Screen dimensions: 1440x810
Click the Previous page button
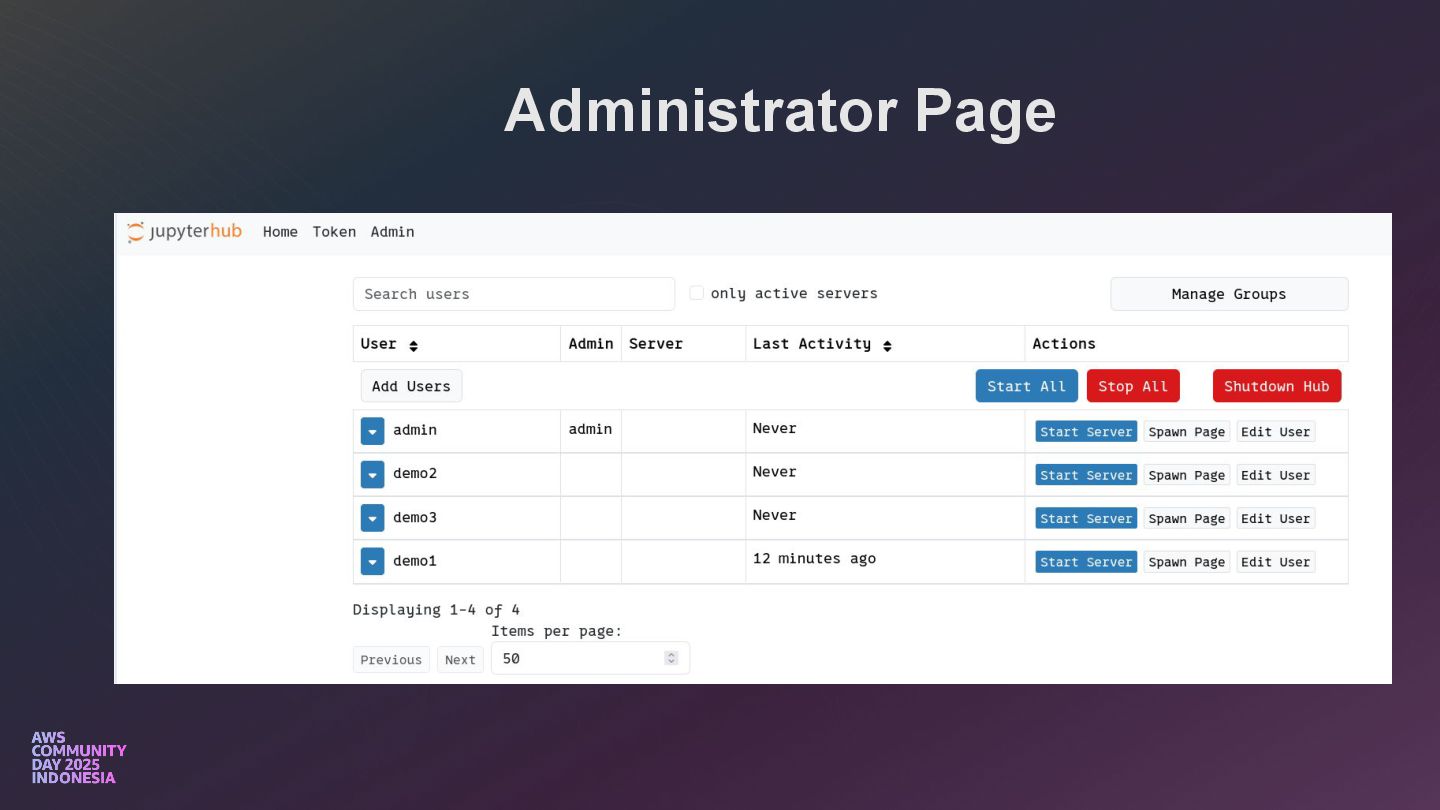(x=391, y=660)
